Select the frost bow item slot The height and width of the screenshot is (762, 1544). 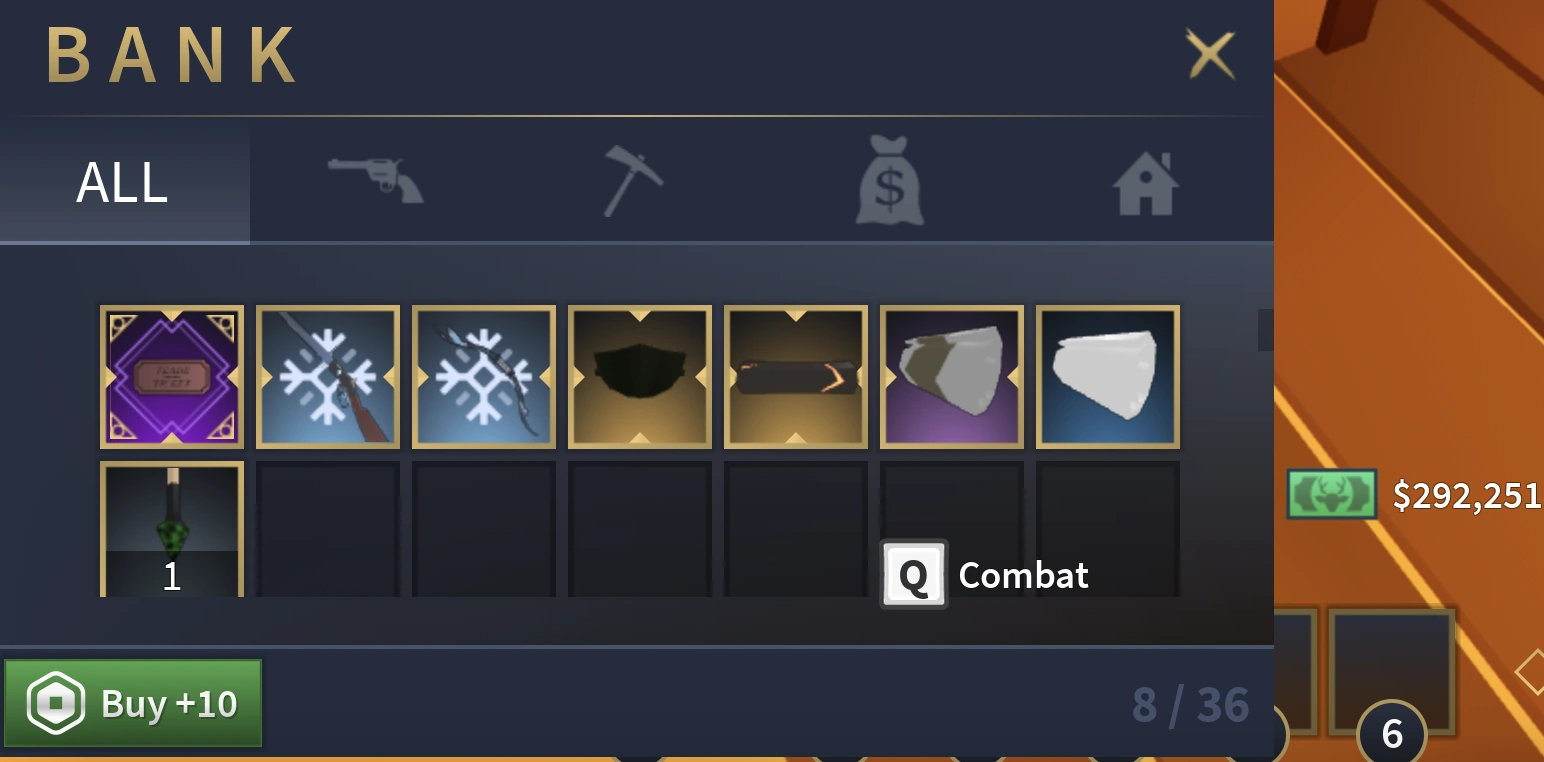click(484, 377)
